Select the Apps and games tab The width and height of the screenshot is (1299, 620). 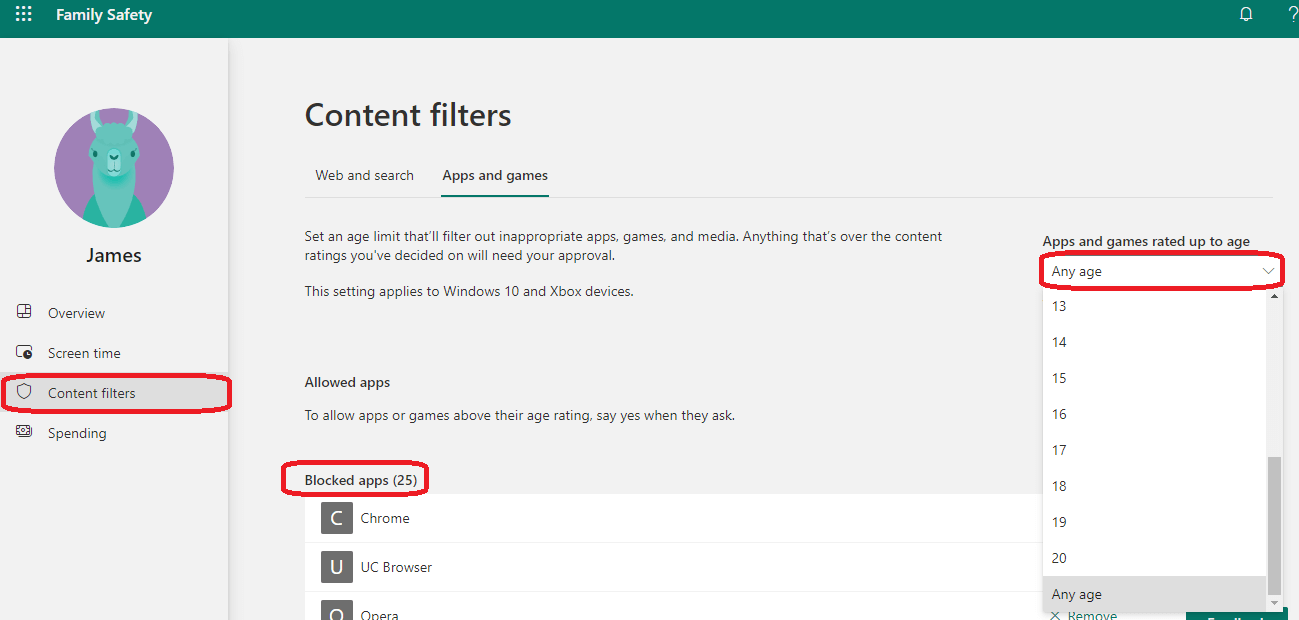pyautogui.click(x=495, y=175)
